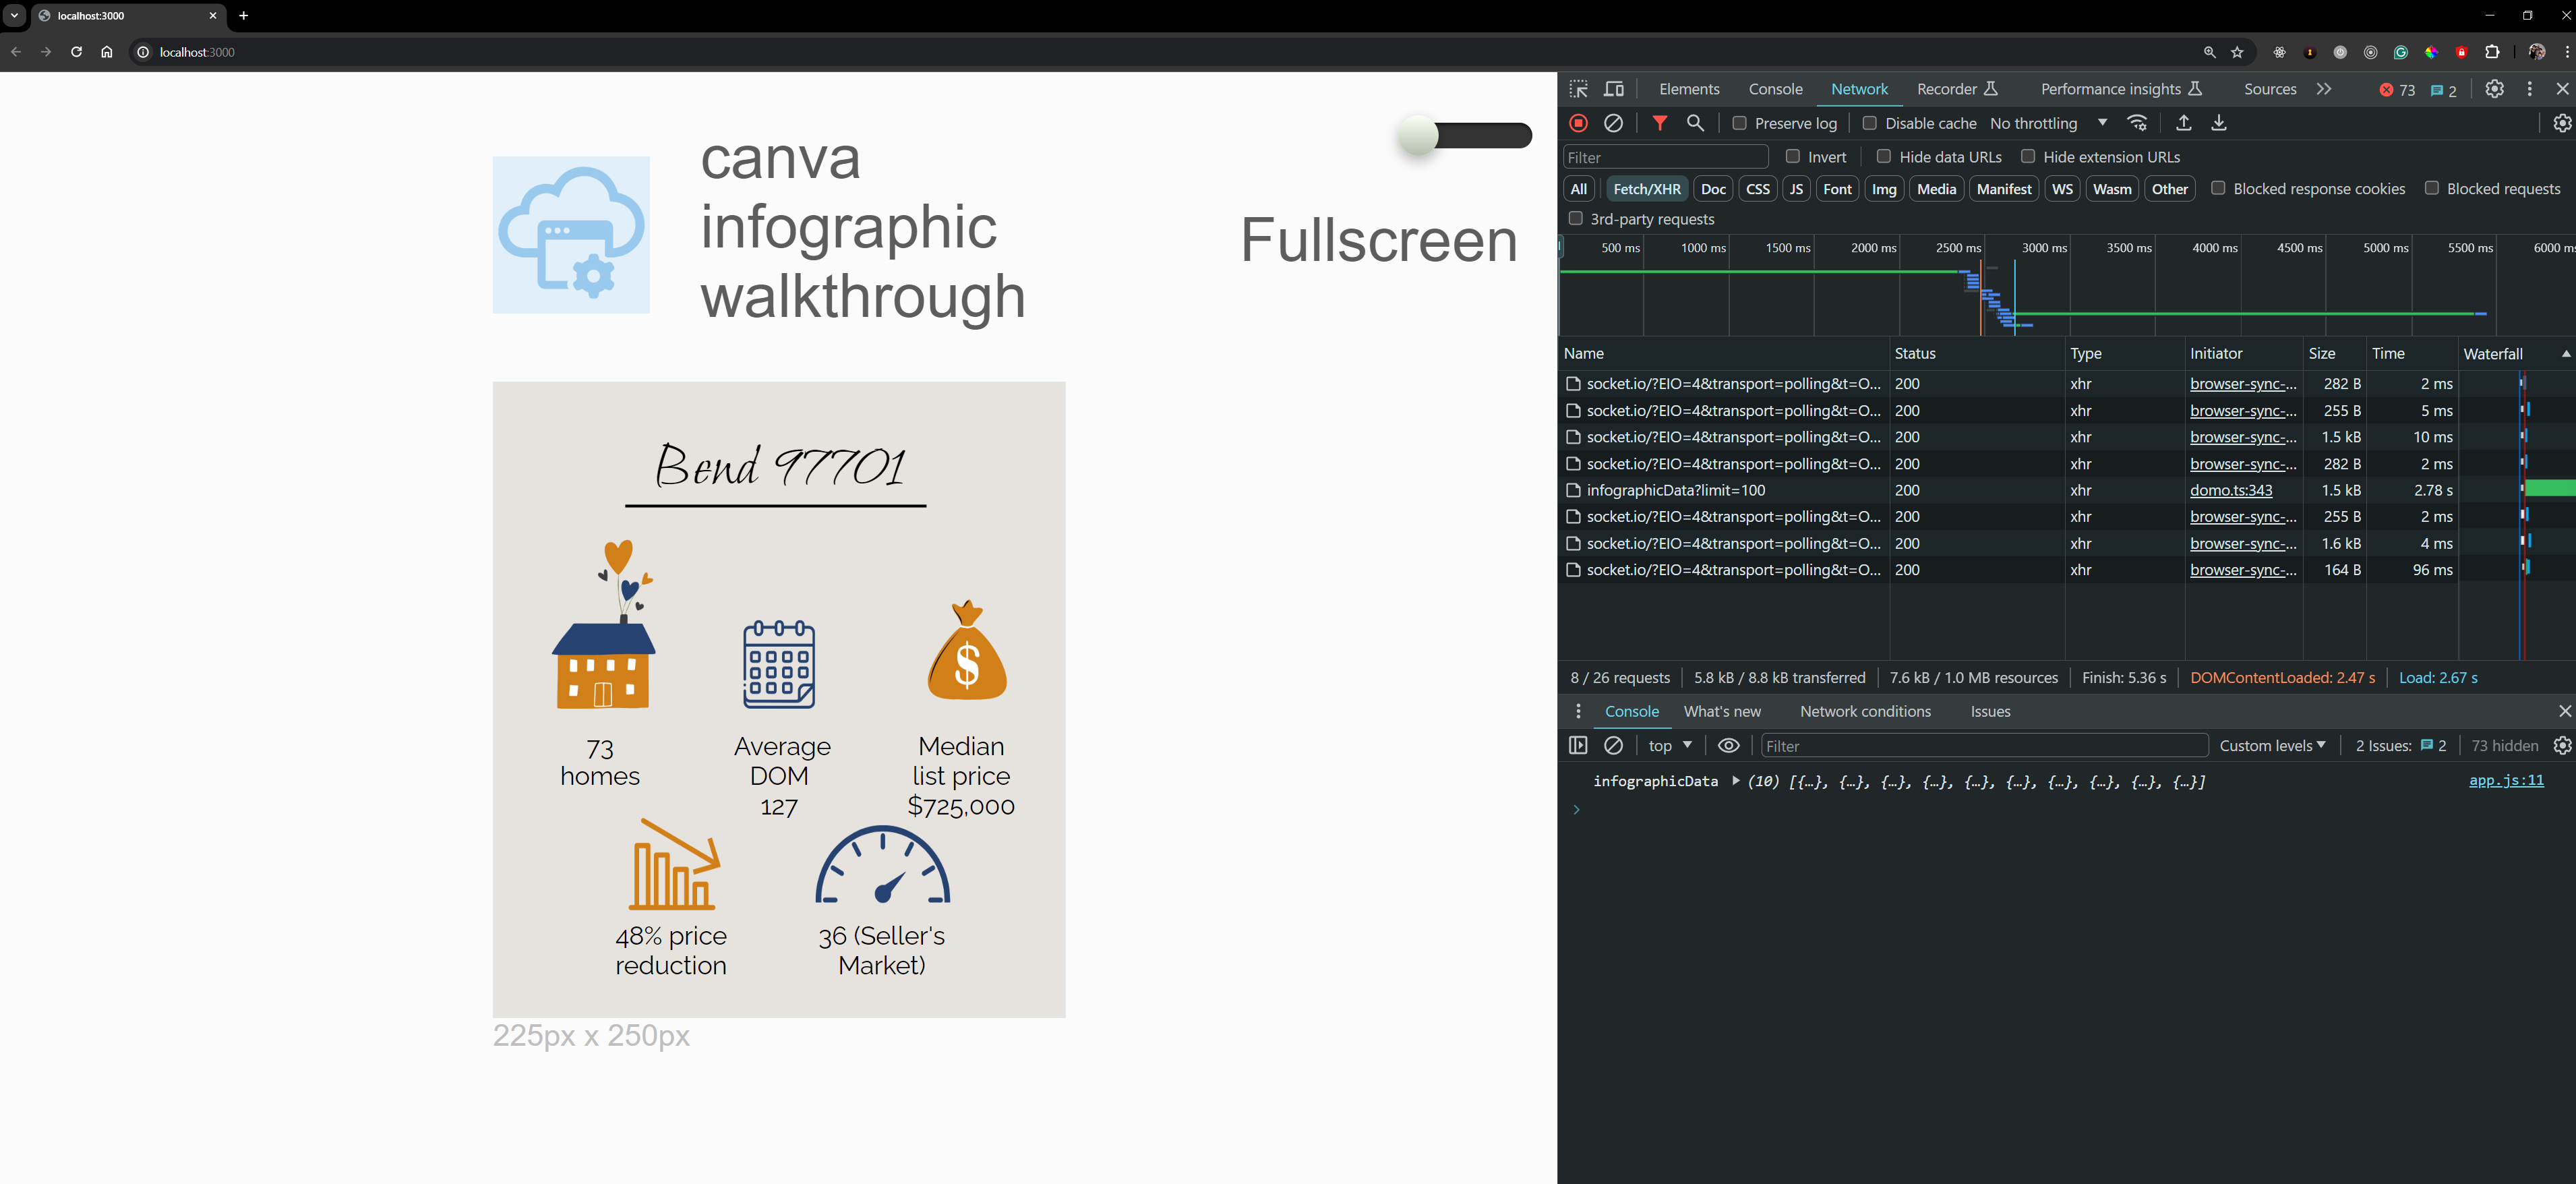Expand the infographicData array in the console
The image size is (2576, 1184).
(1735, 781)
